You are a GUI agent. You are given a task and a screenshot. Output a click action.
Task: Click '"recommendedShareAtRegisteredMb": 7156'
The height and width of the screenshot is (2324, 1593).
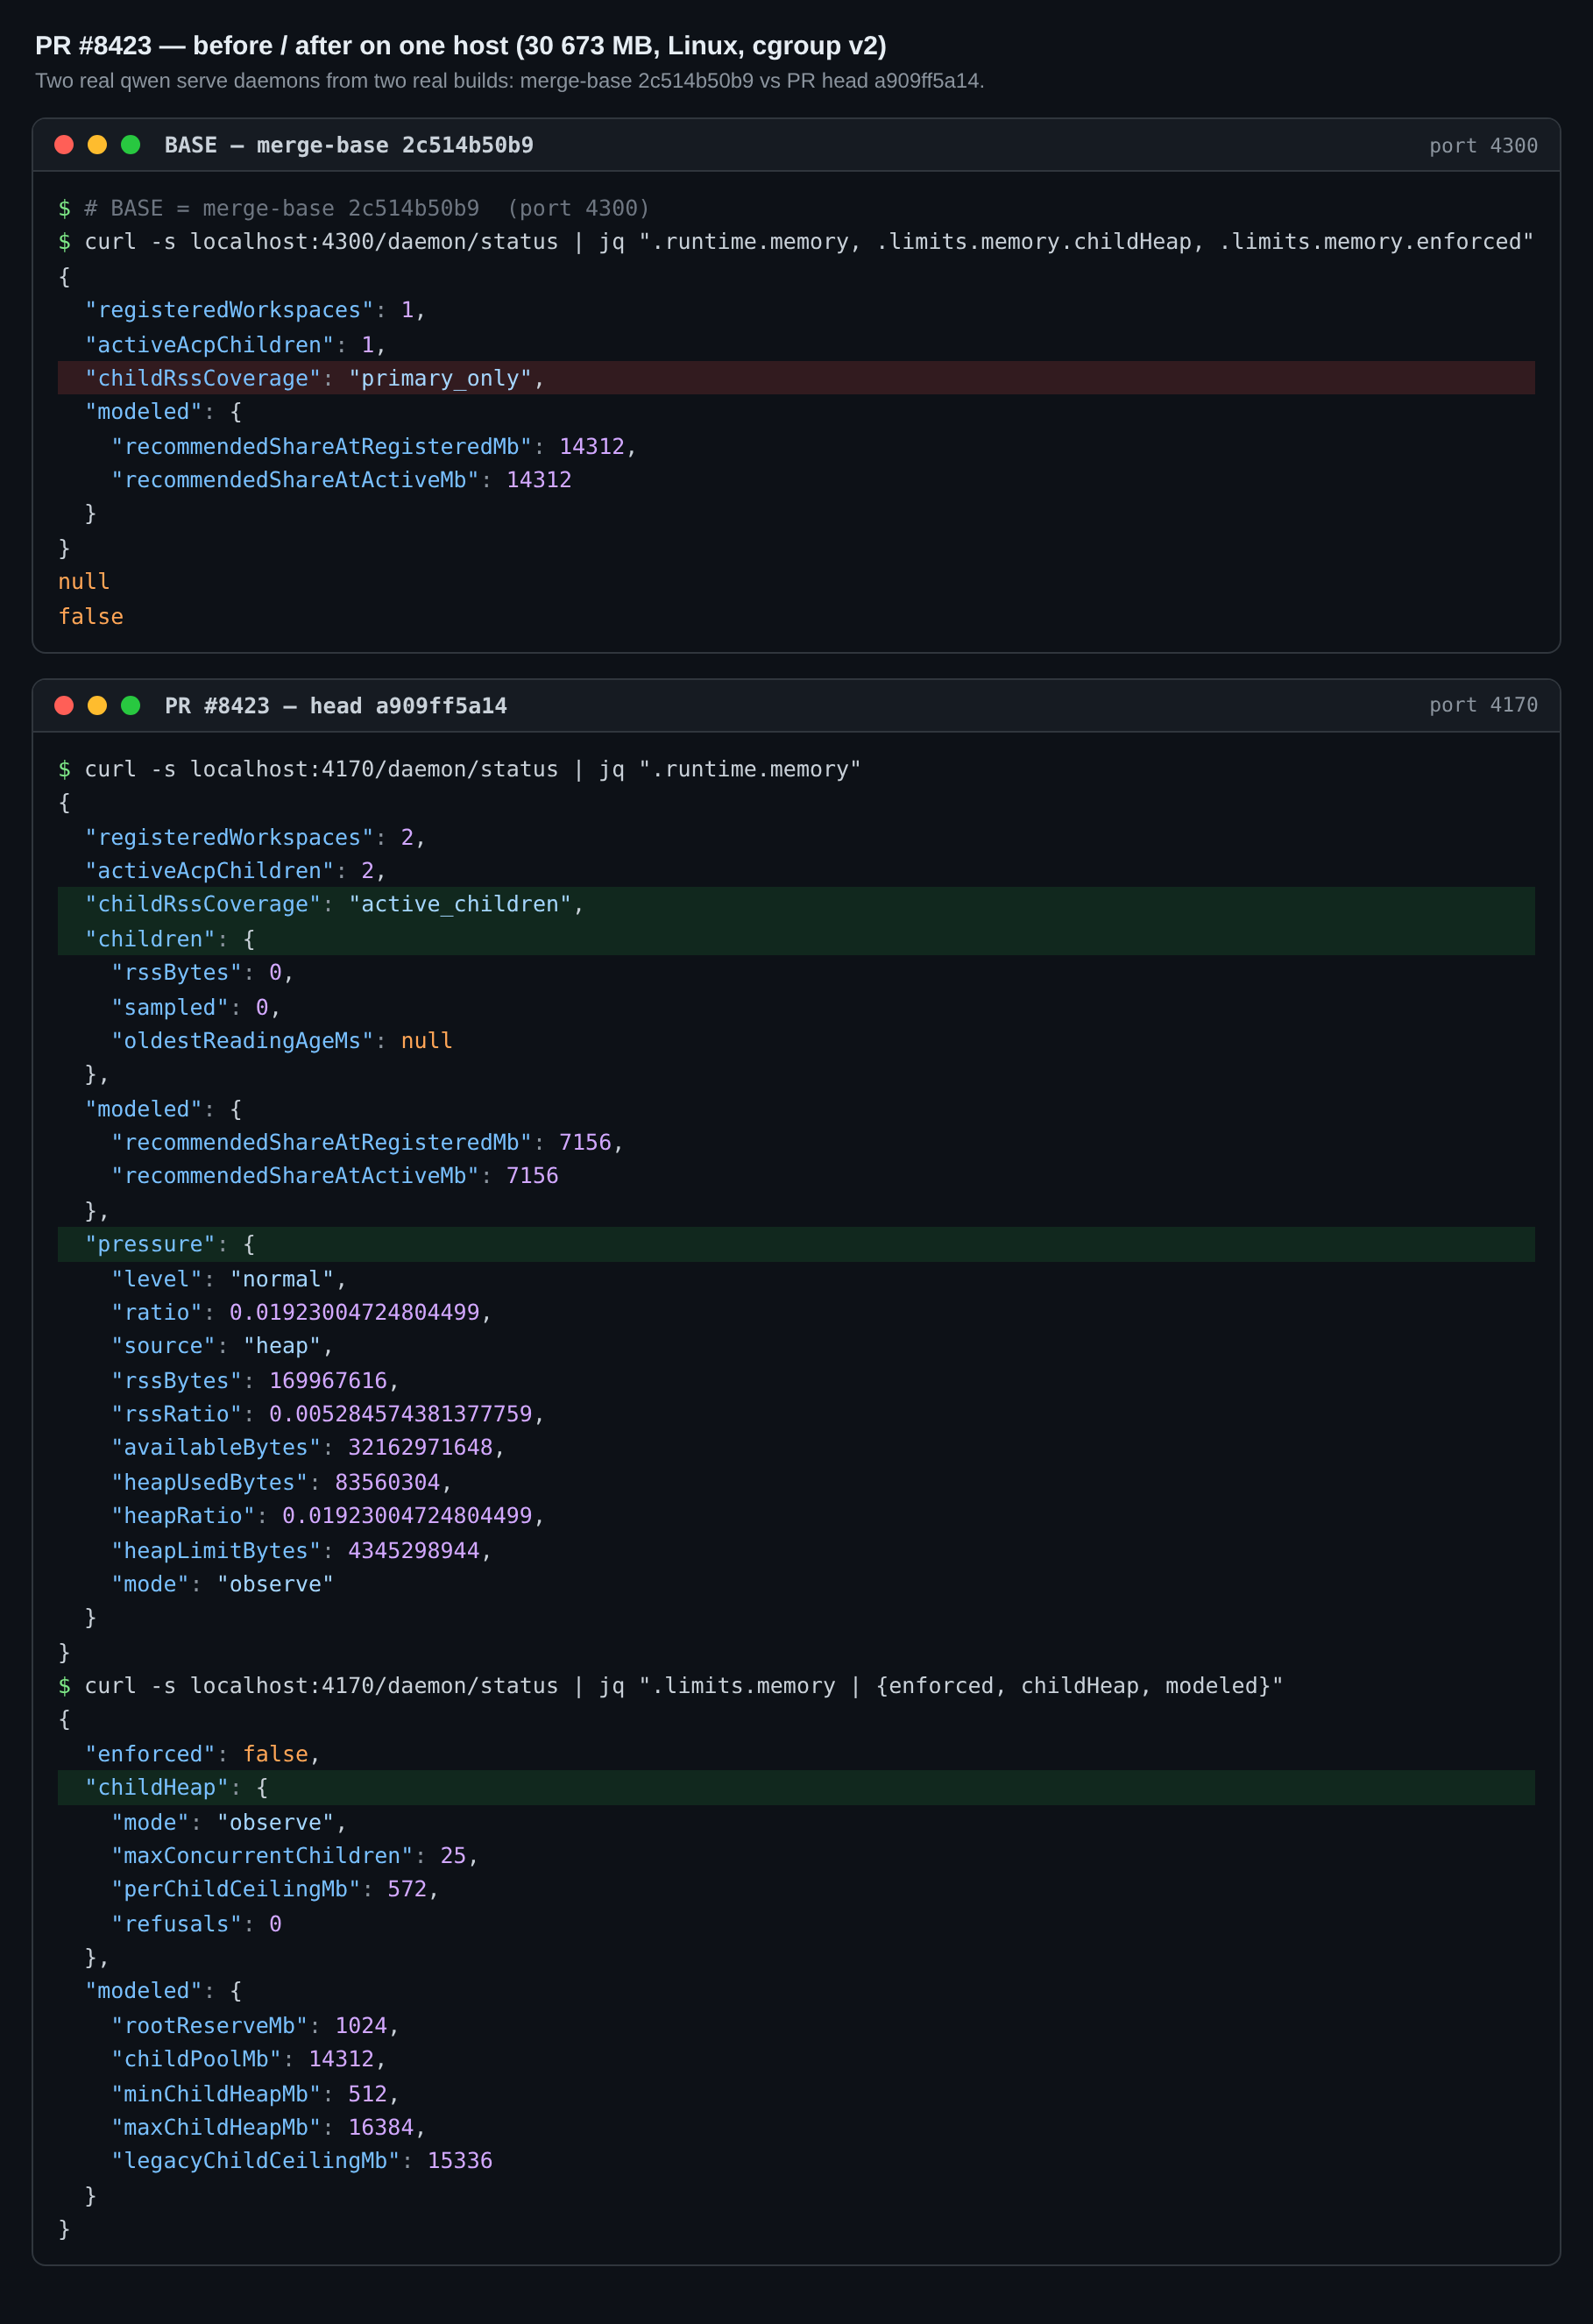click(x=367, y=1142)
